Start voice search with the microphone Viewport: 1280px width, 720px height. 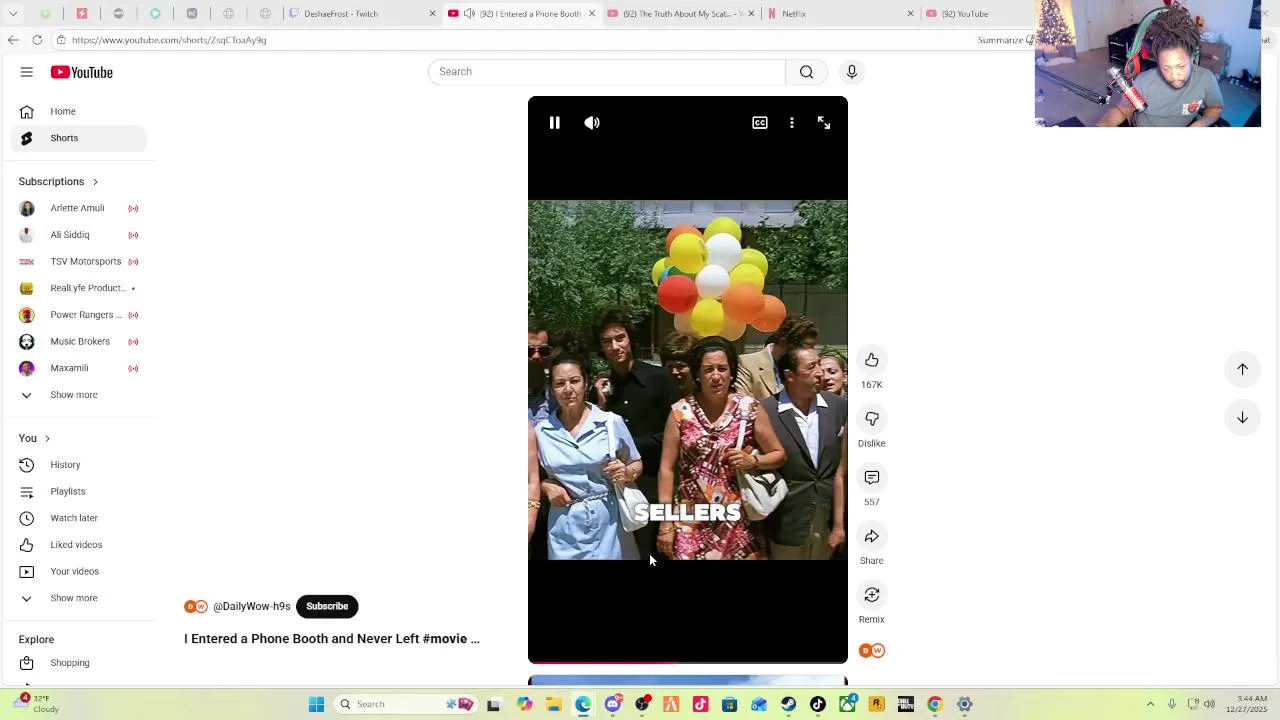(852, 72)
